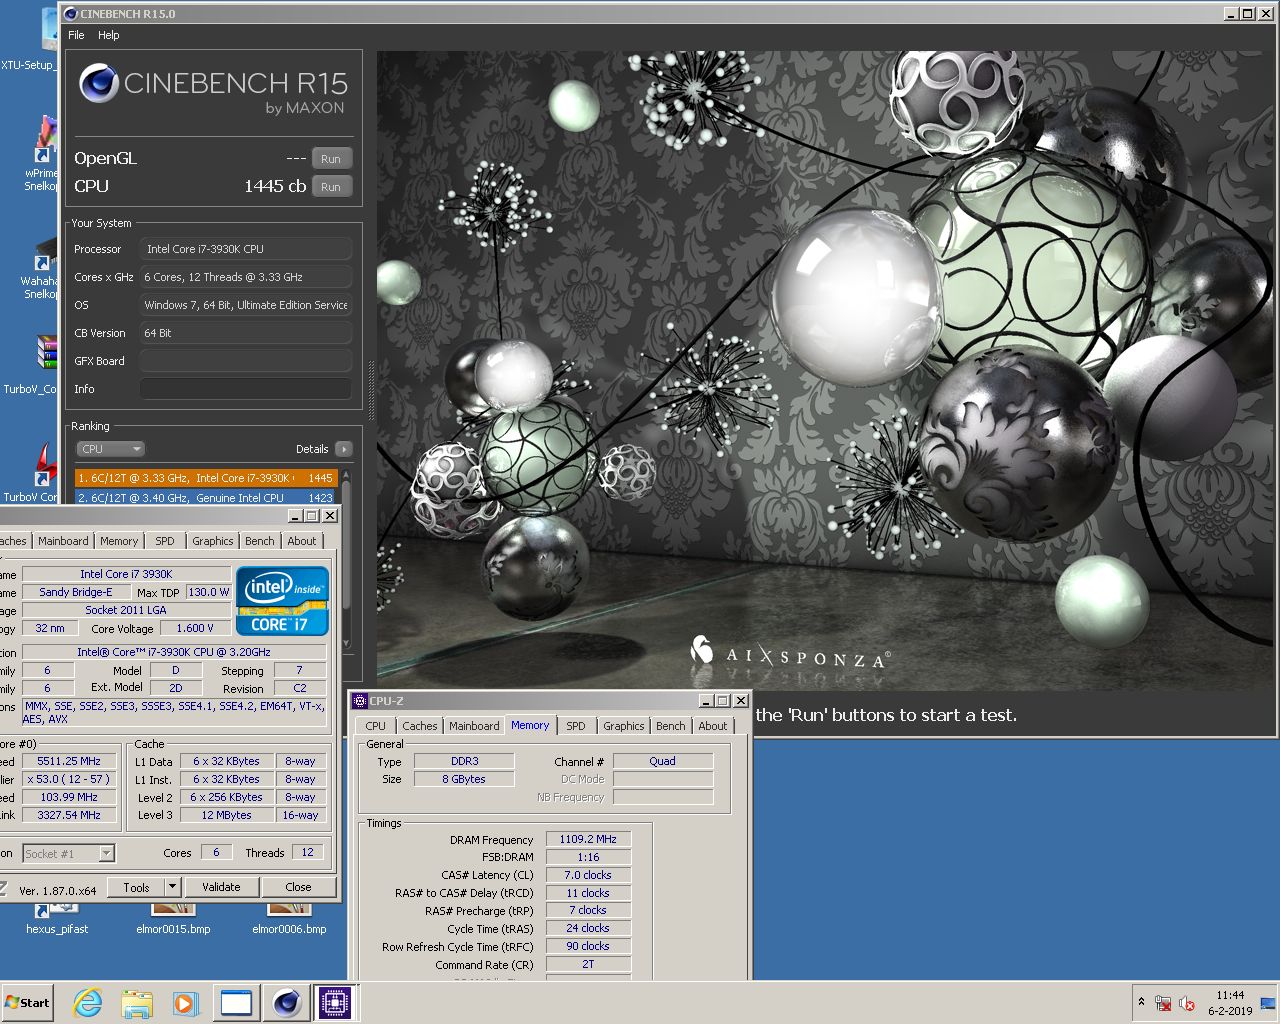This screenshot has width=1280, height=1024.
Task: Open the Start menu
Action: (27, 1002)
